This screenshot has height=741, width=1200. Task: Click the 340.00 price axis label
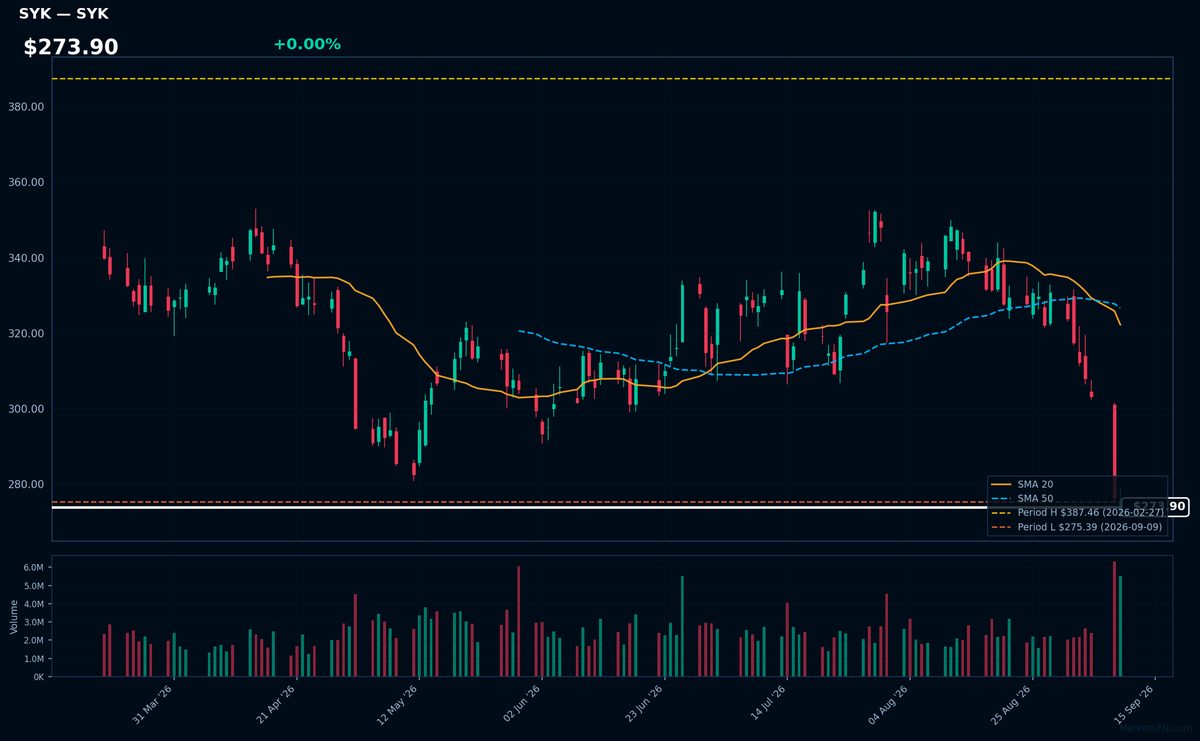coord(28,258)
